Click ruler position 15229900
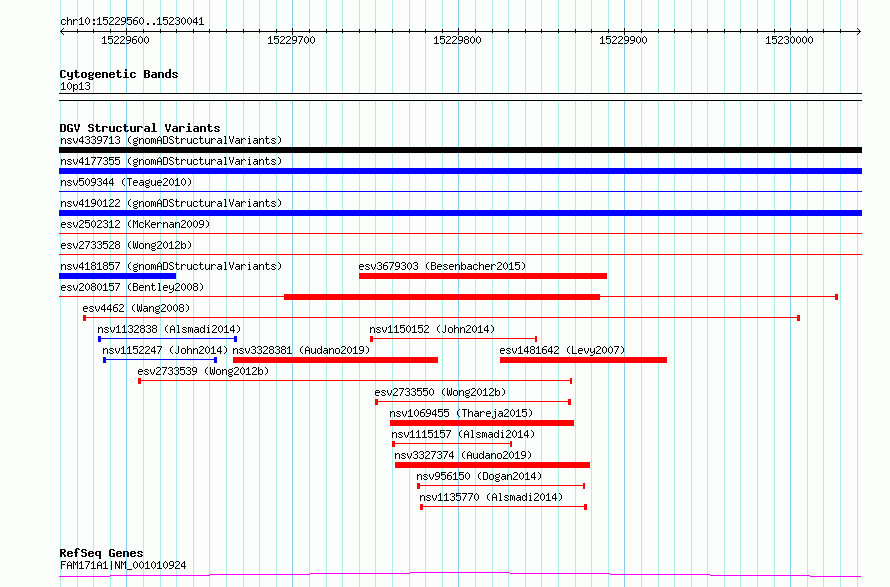Viewport: 890px width, 587px height. point(623,40)
